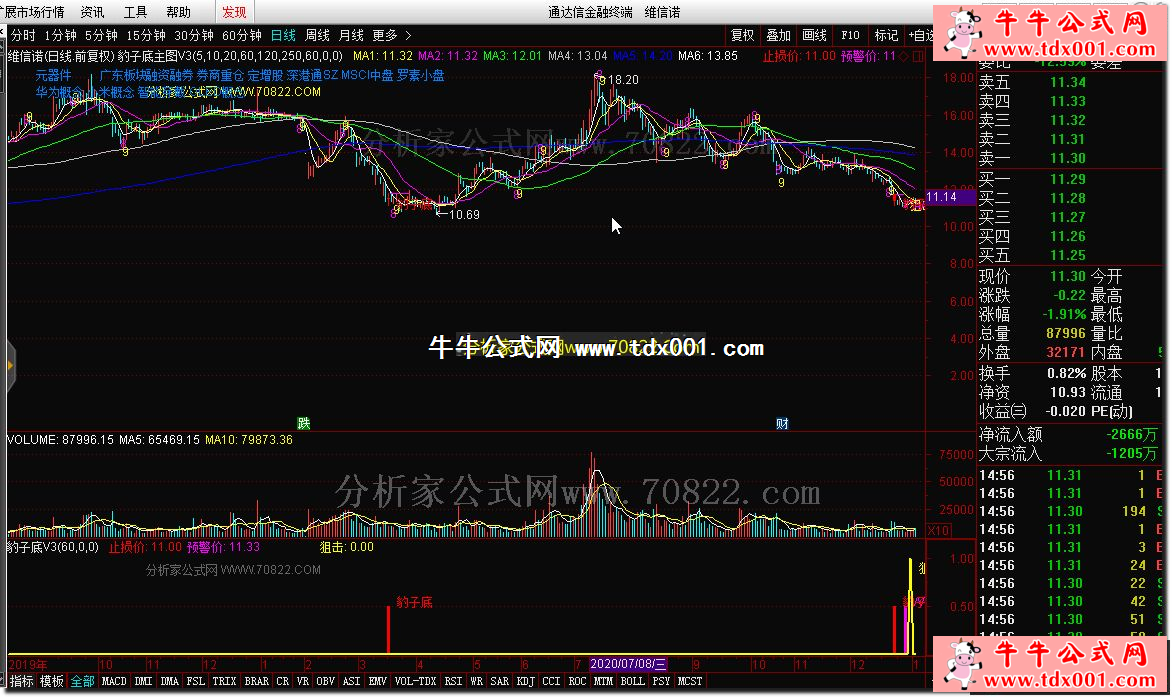
Task: Click the 定增股 concept tag
Action: (x=265, y=75)
